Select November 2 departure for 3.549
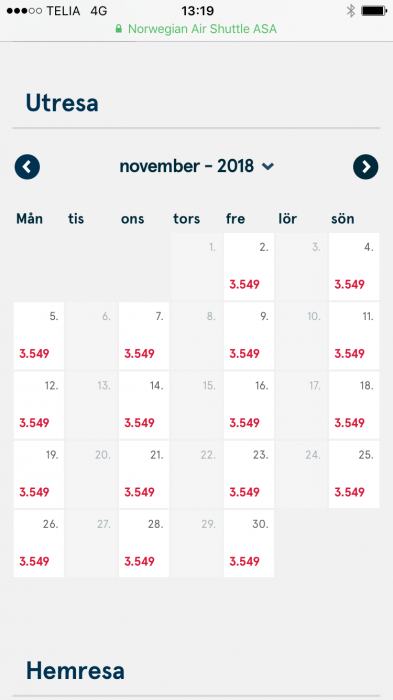The height and width of the screenshot is (700, 393). [249, 267]
